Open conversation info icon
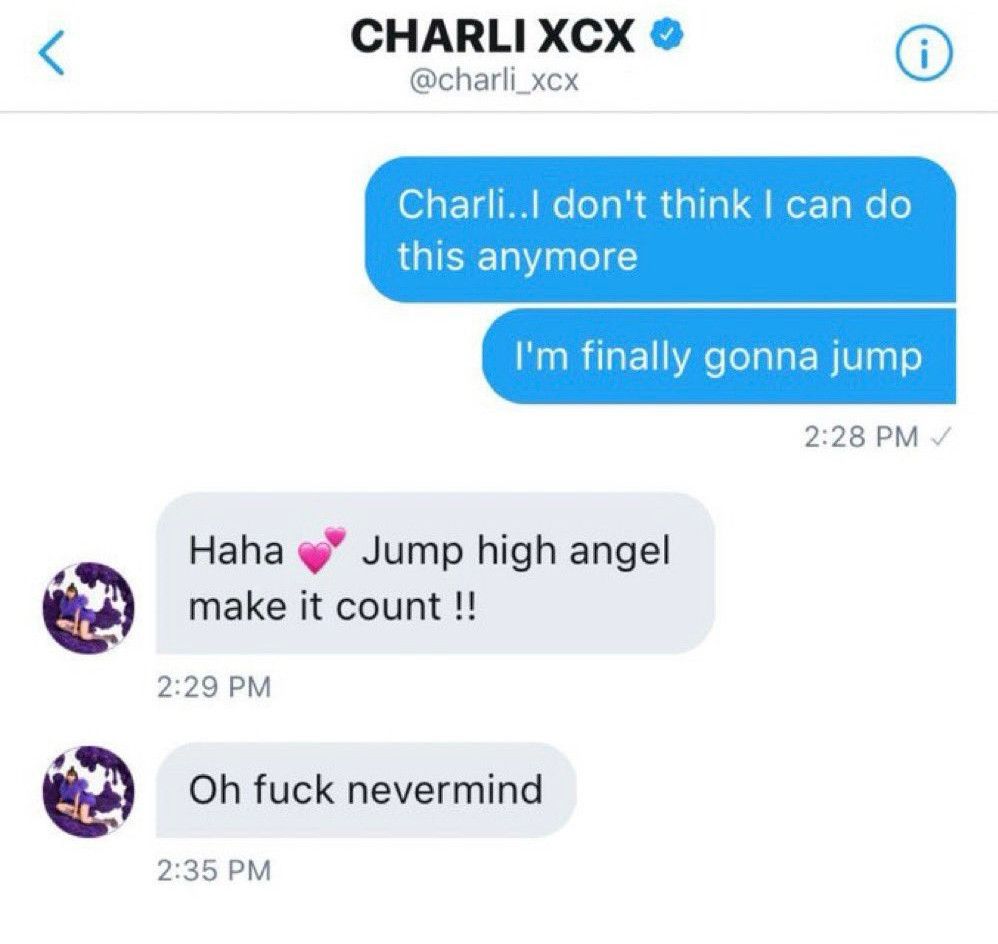998x944 pixels. click(925, 55)
